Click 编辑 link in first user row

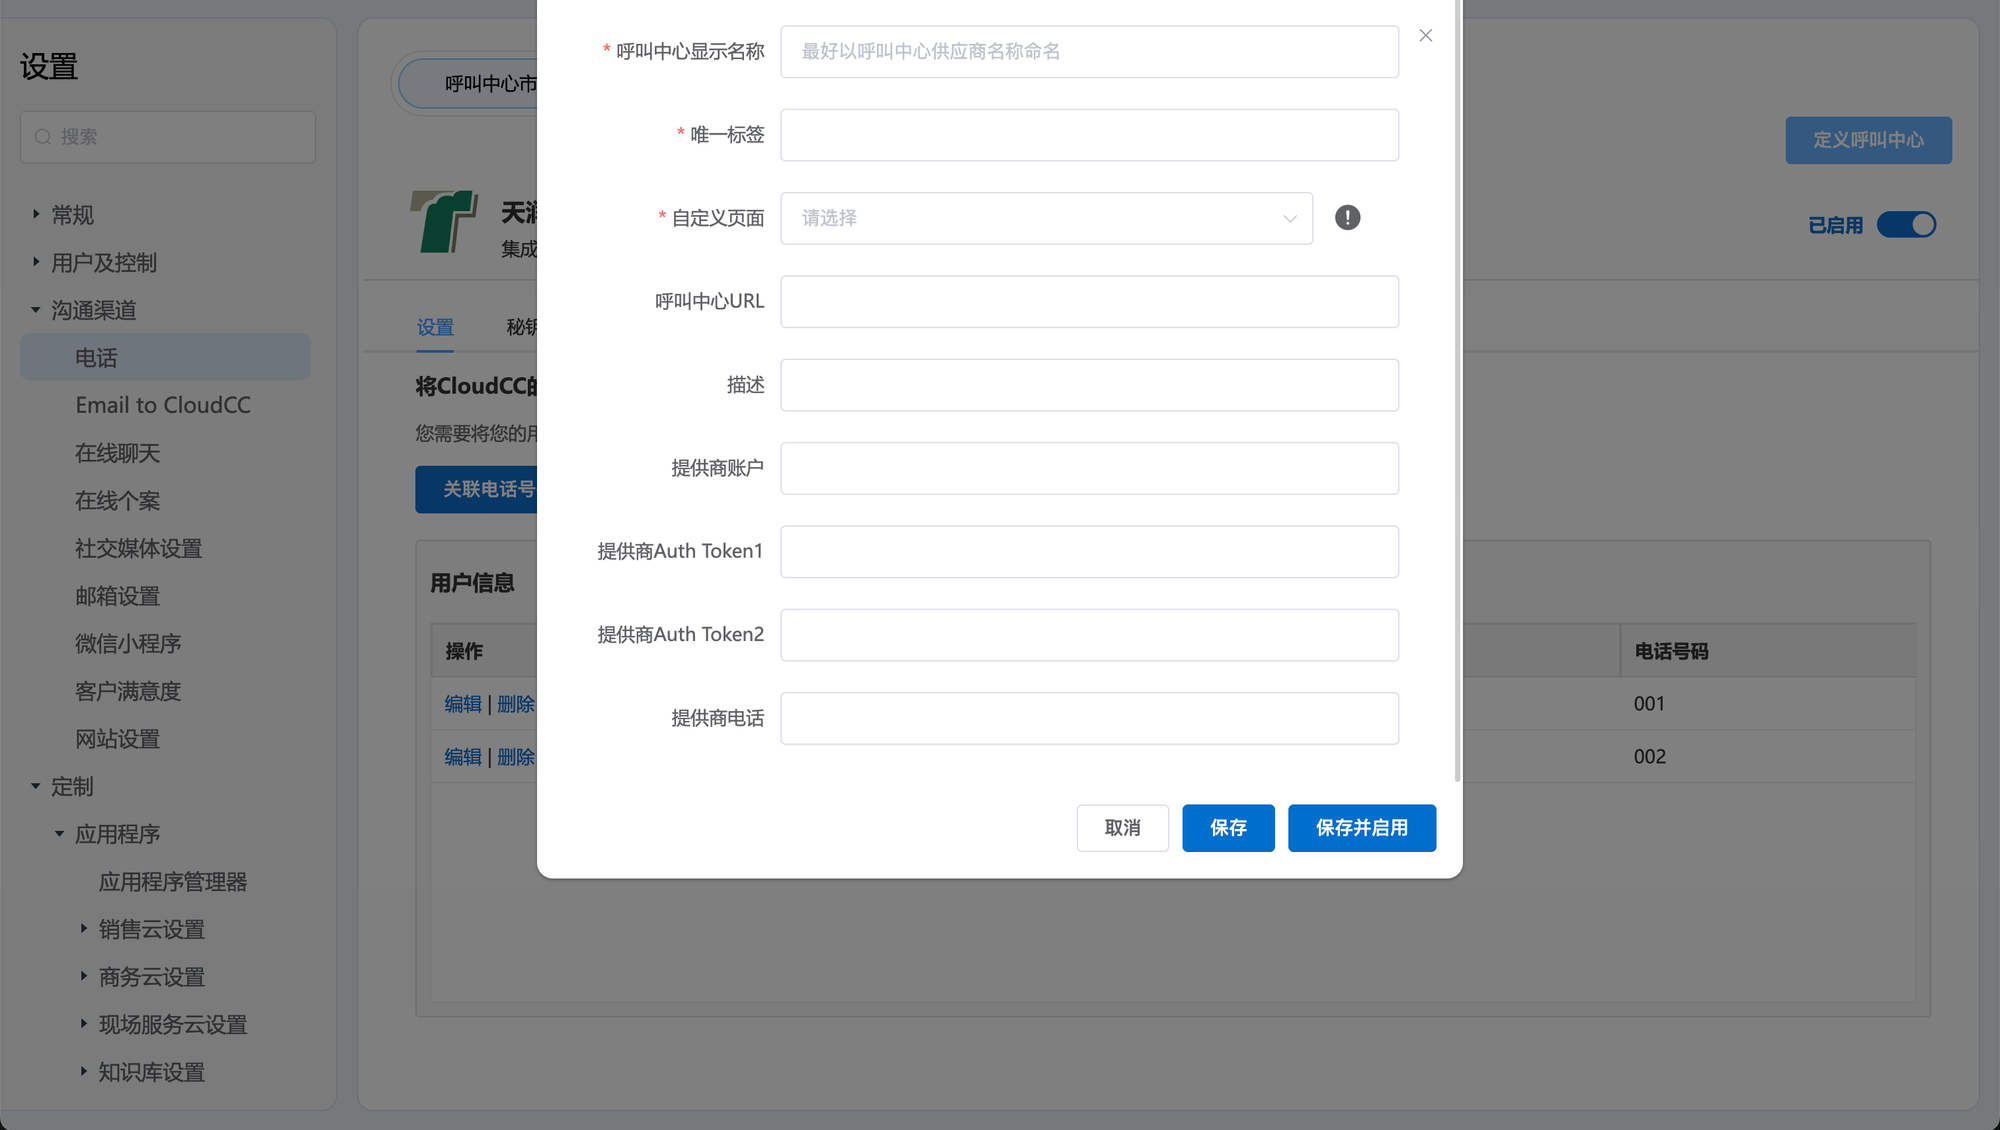pyautogui.click(x=463, y=704)
